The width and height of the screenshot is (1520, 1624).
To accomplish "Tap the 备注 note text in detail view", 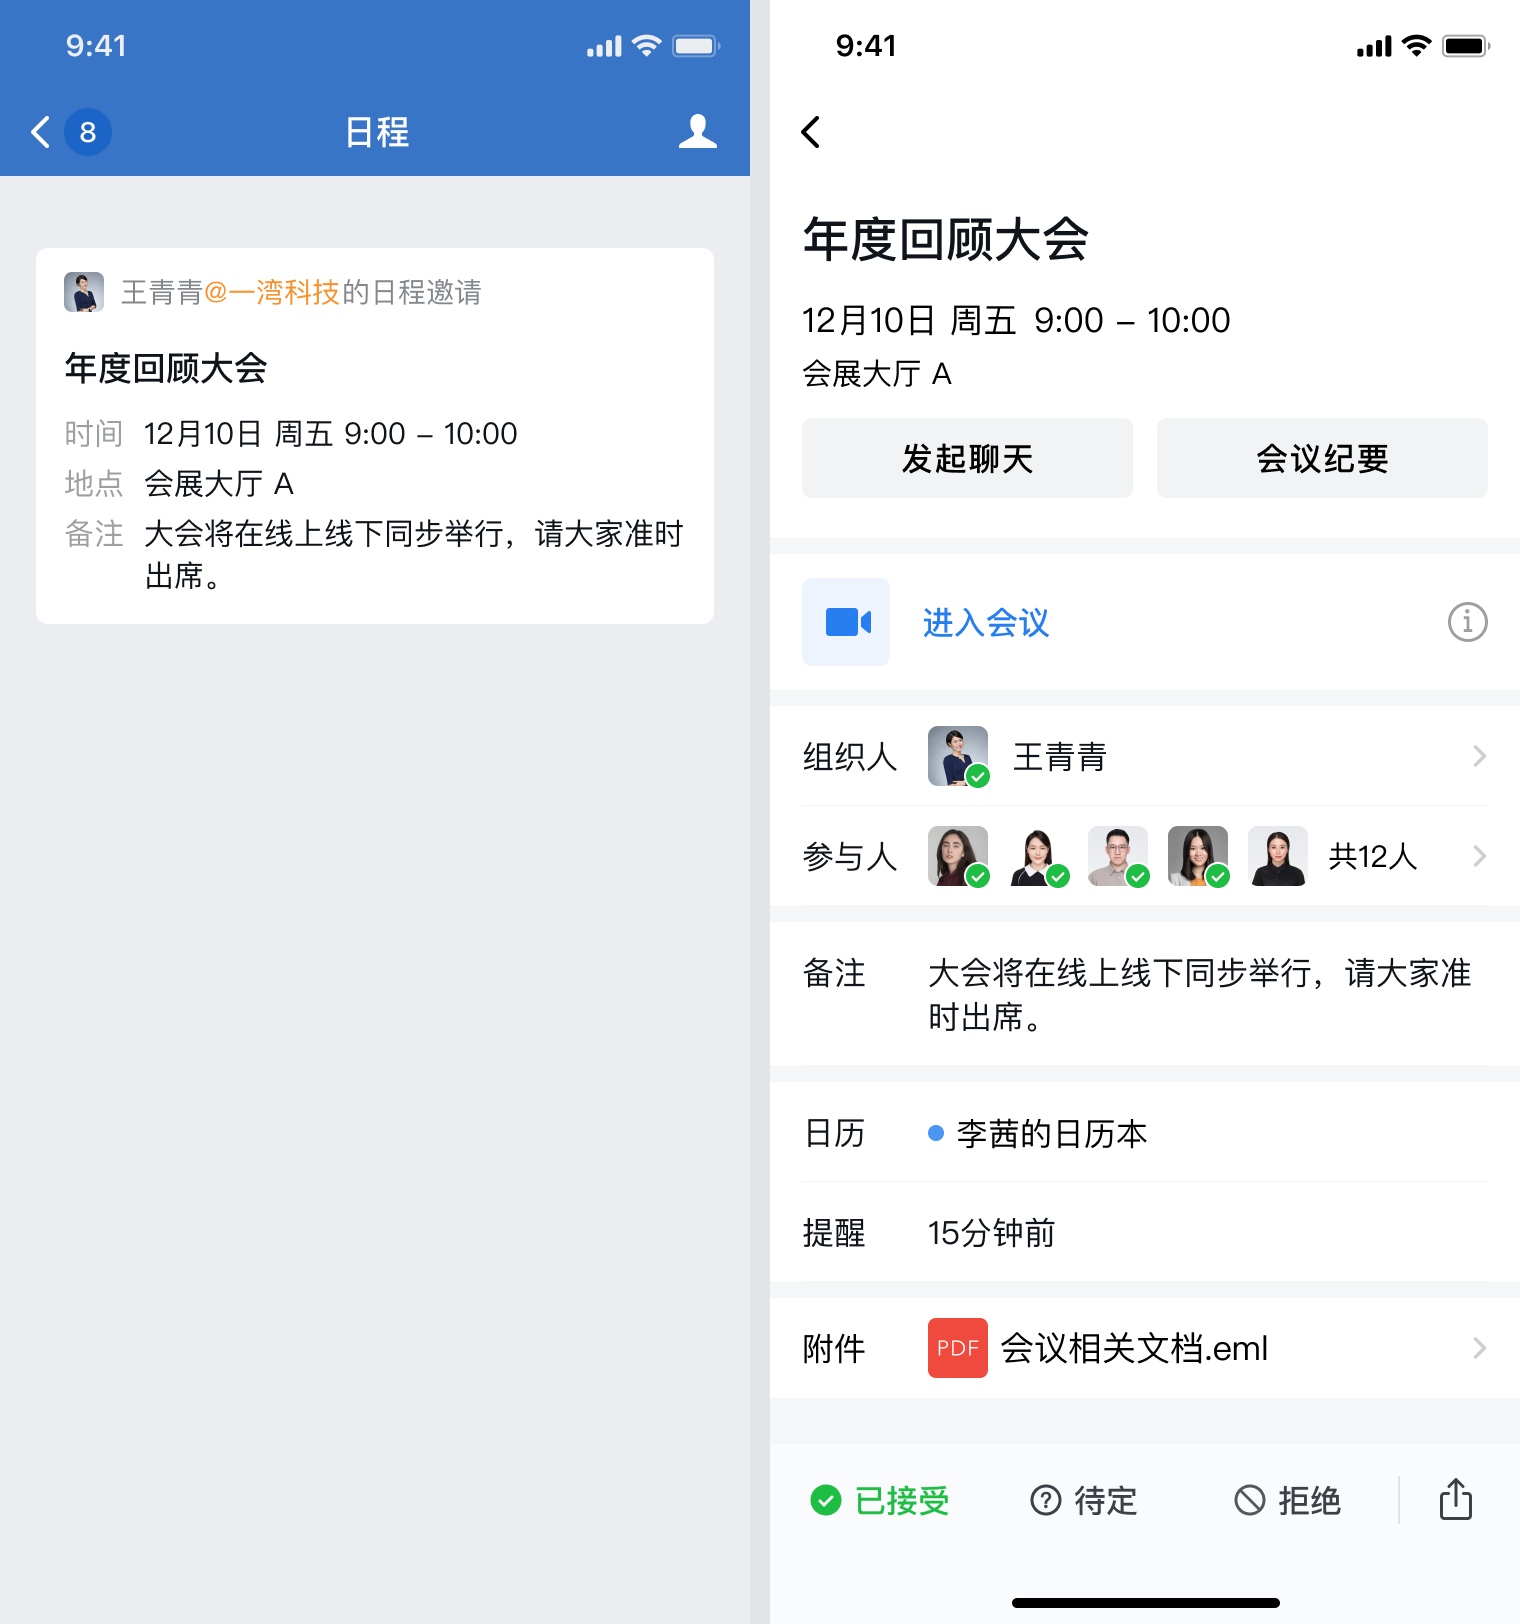I will (x=1199, y=994).
